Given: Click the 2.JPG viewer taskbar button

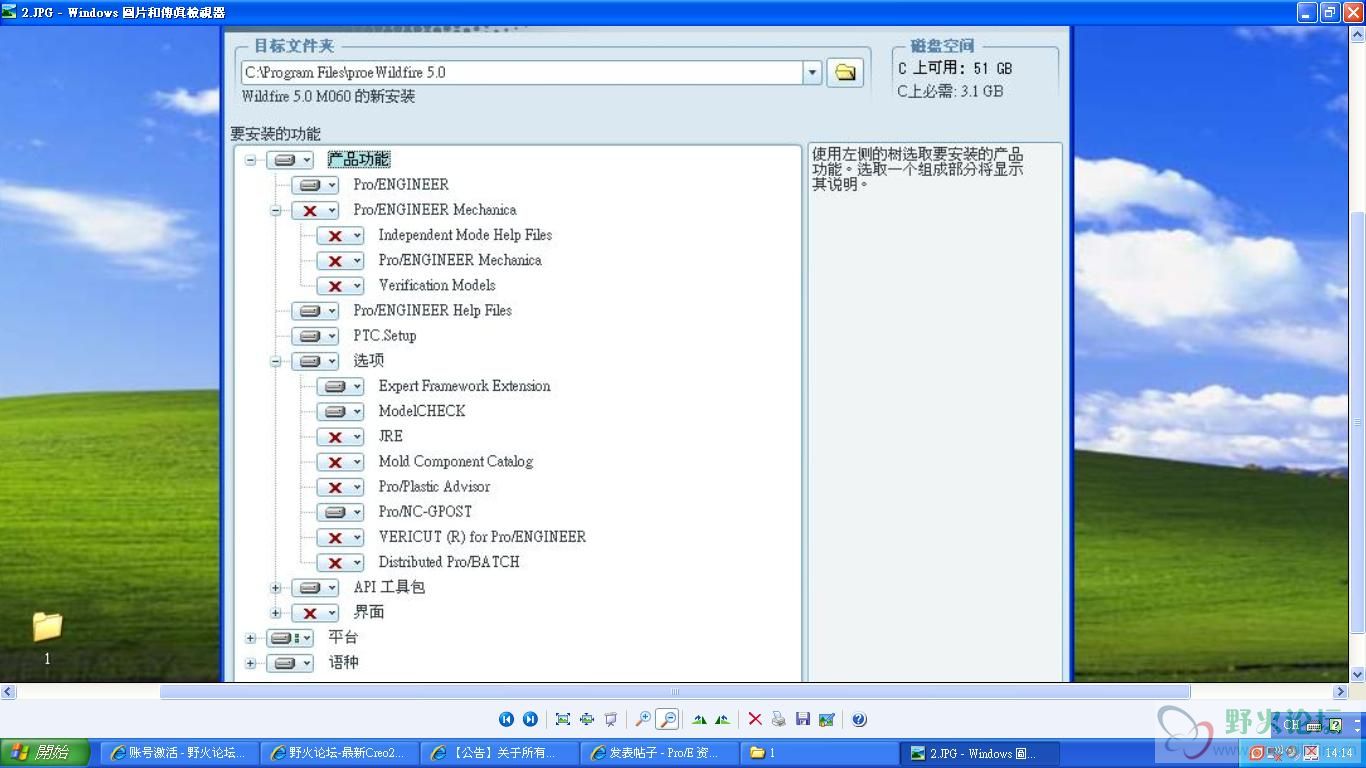Looking at the screenshot, I should (x=981, y=753).
